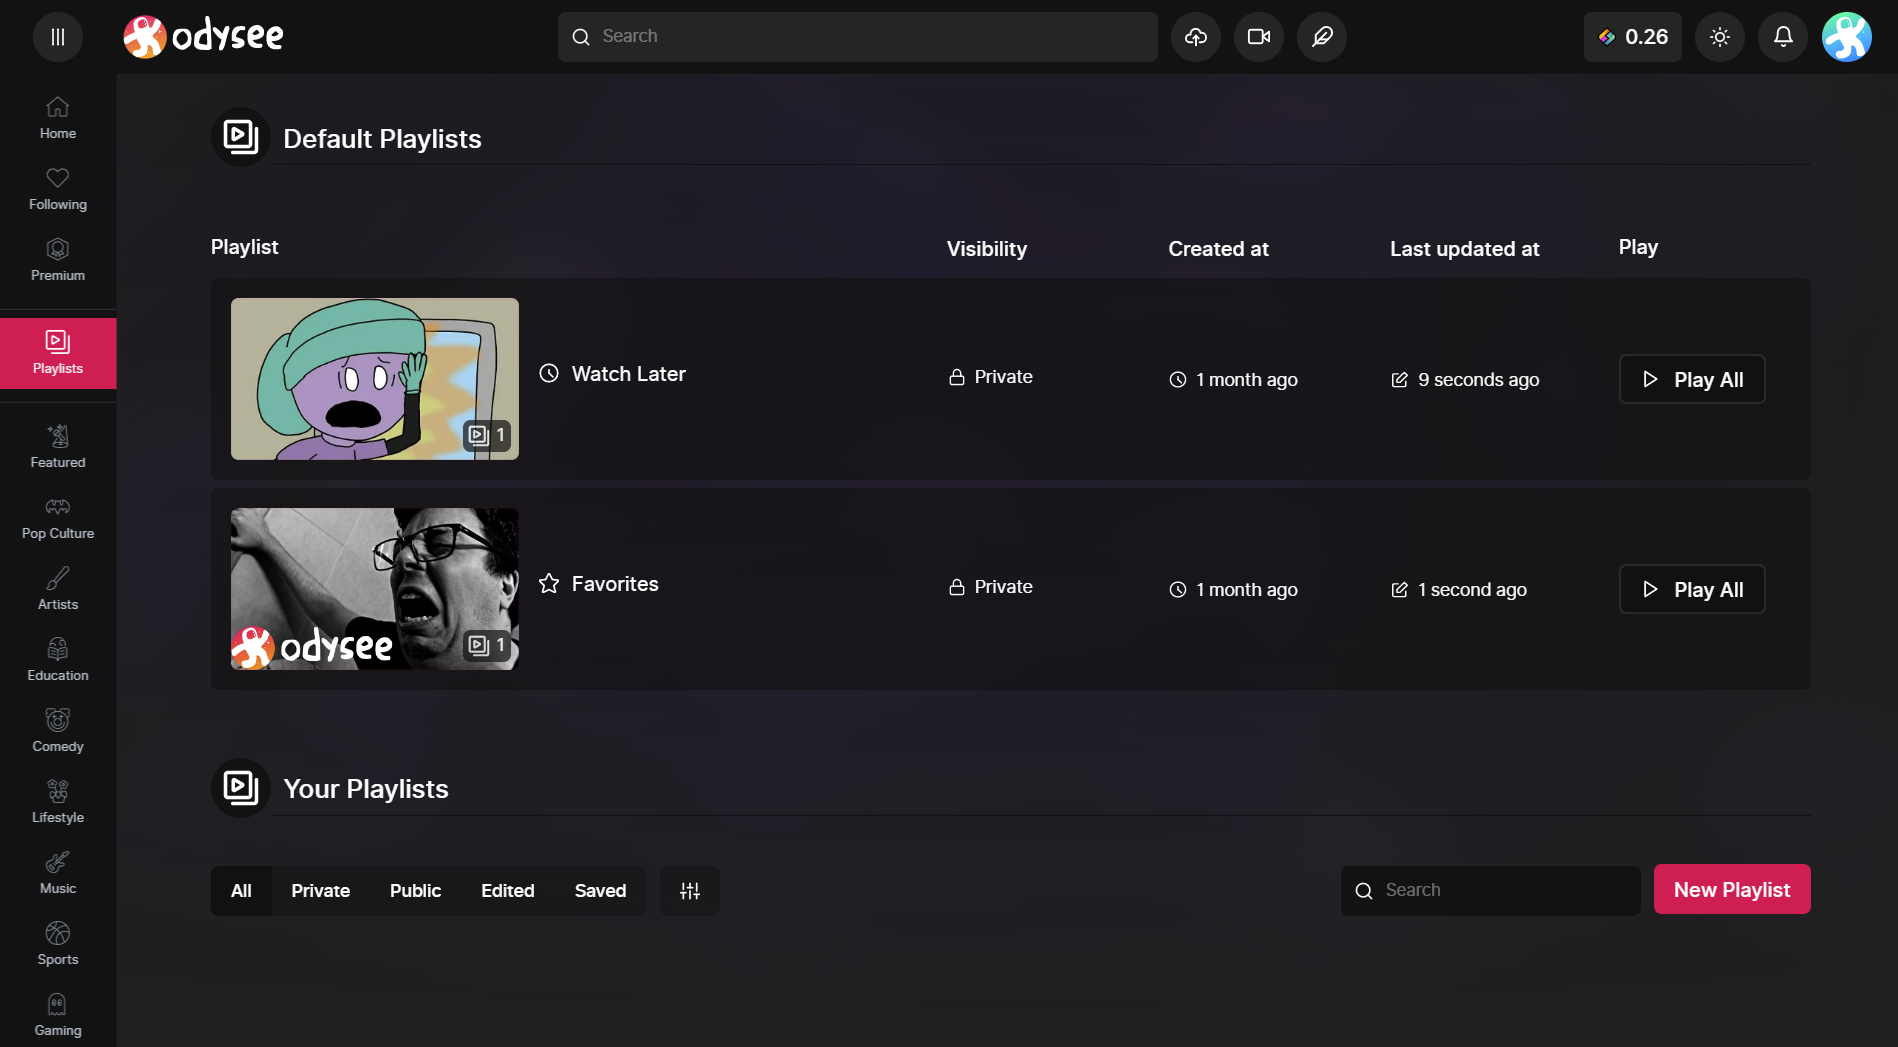Open Artists category
Viewport: 1898px width, 1047px height.
coord(58,589)
